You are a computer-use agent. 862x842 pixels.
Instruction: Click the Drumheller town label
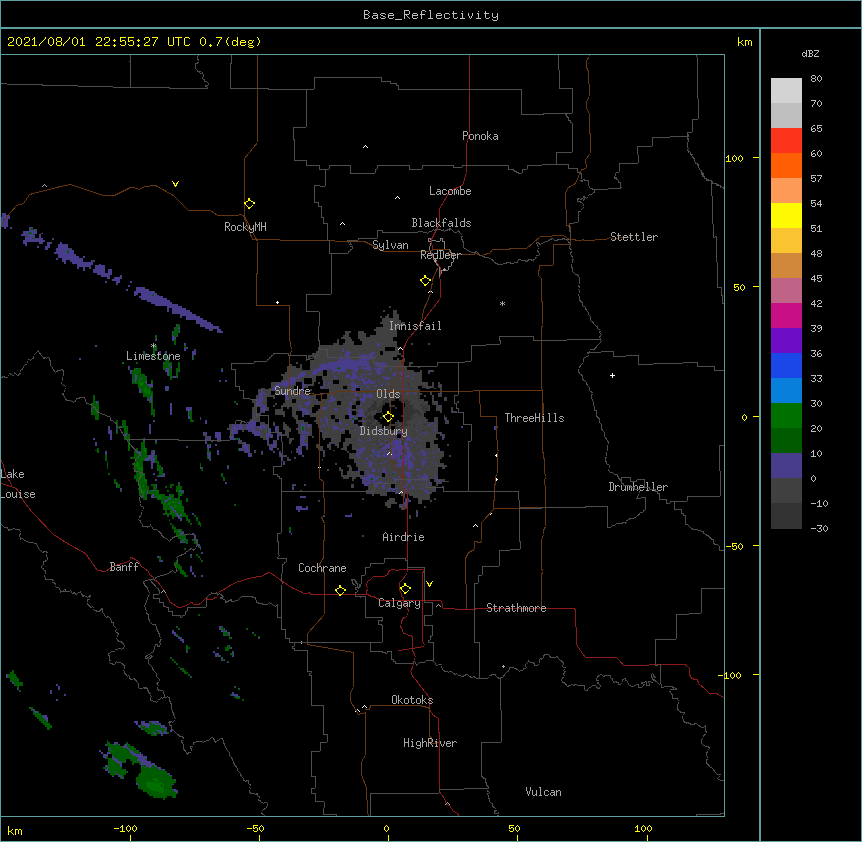[x=638, y=487]
